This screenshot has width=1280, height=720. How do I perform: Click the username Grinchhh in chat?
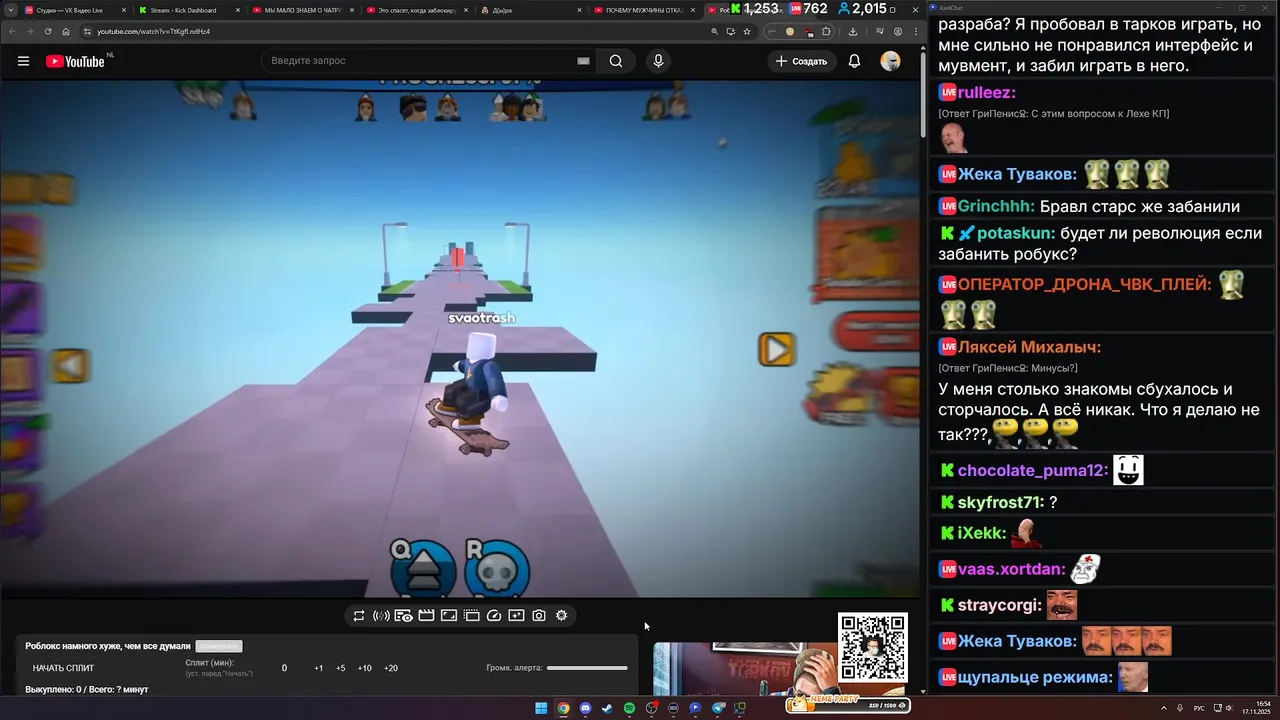996,206
